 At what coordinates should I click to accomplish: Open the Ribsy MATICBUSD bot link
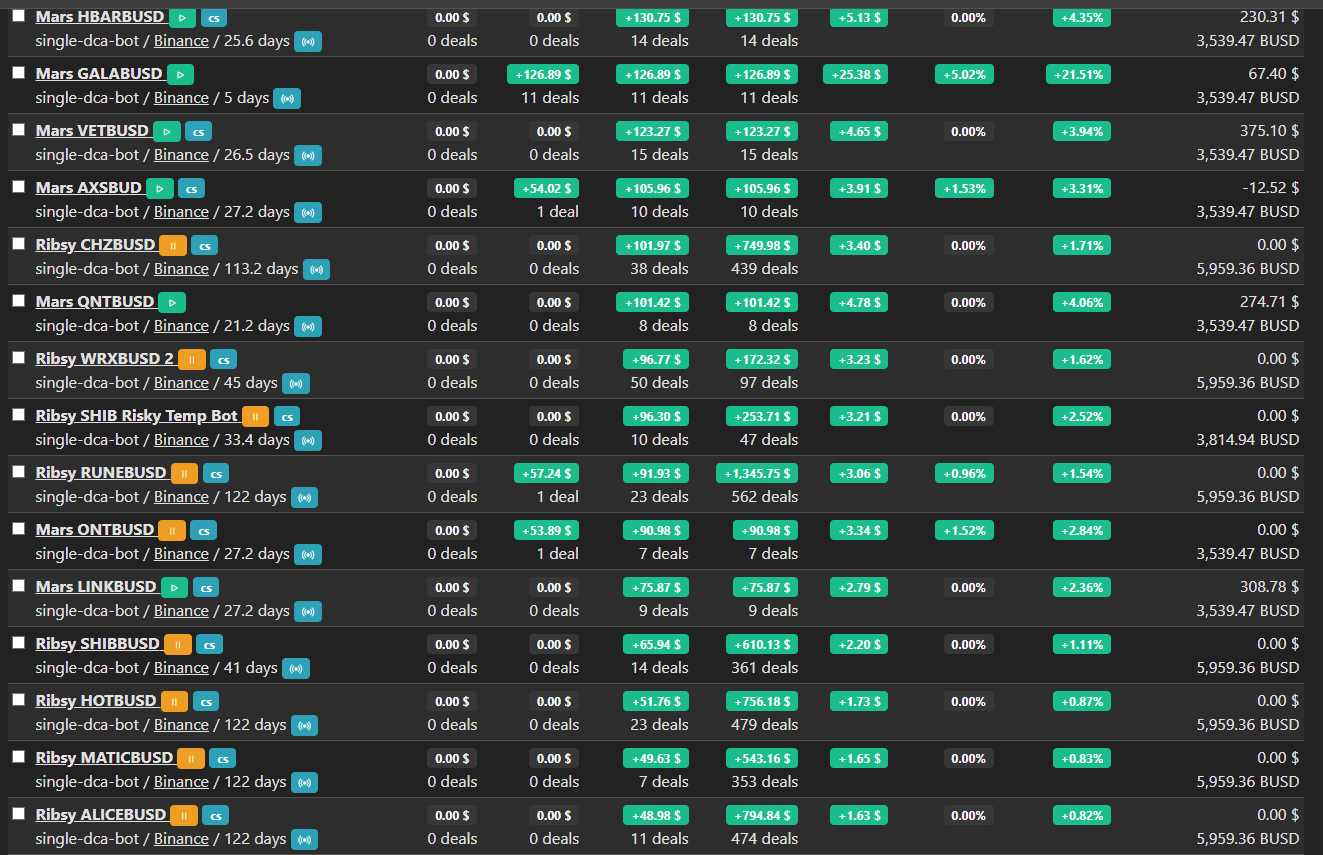pos(105,758)
